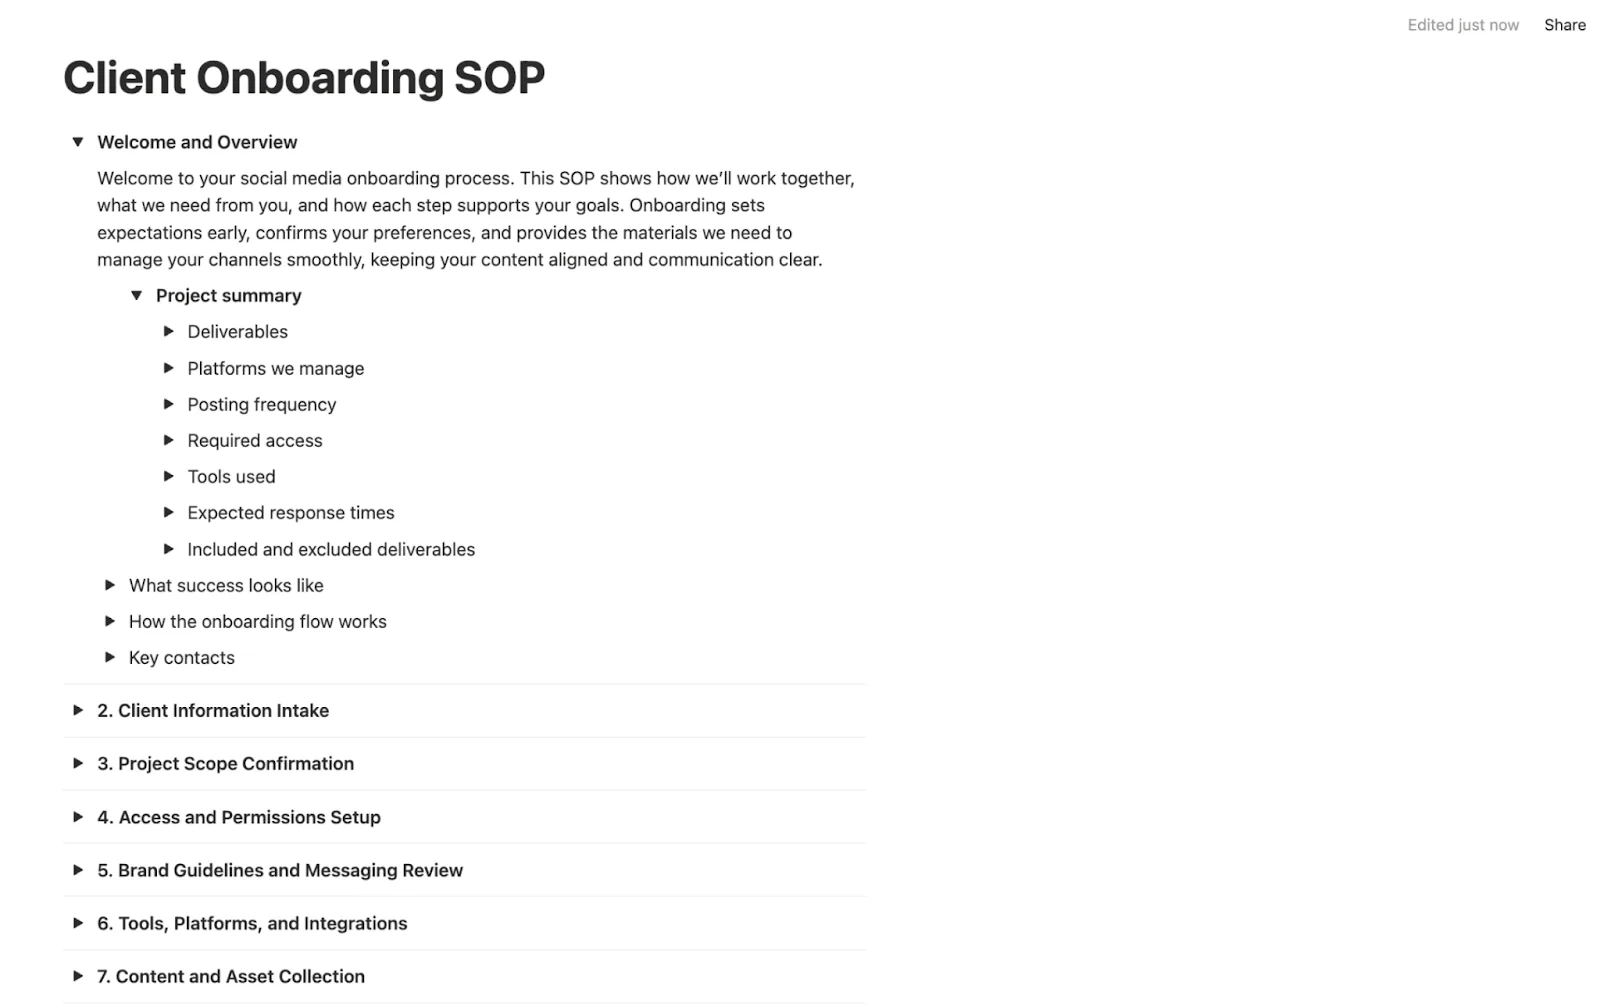Open the Posting frequency toggle
This screenshot has height=1007, width=1600.
168,404
